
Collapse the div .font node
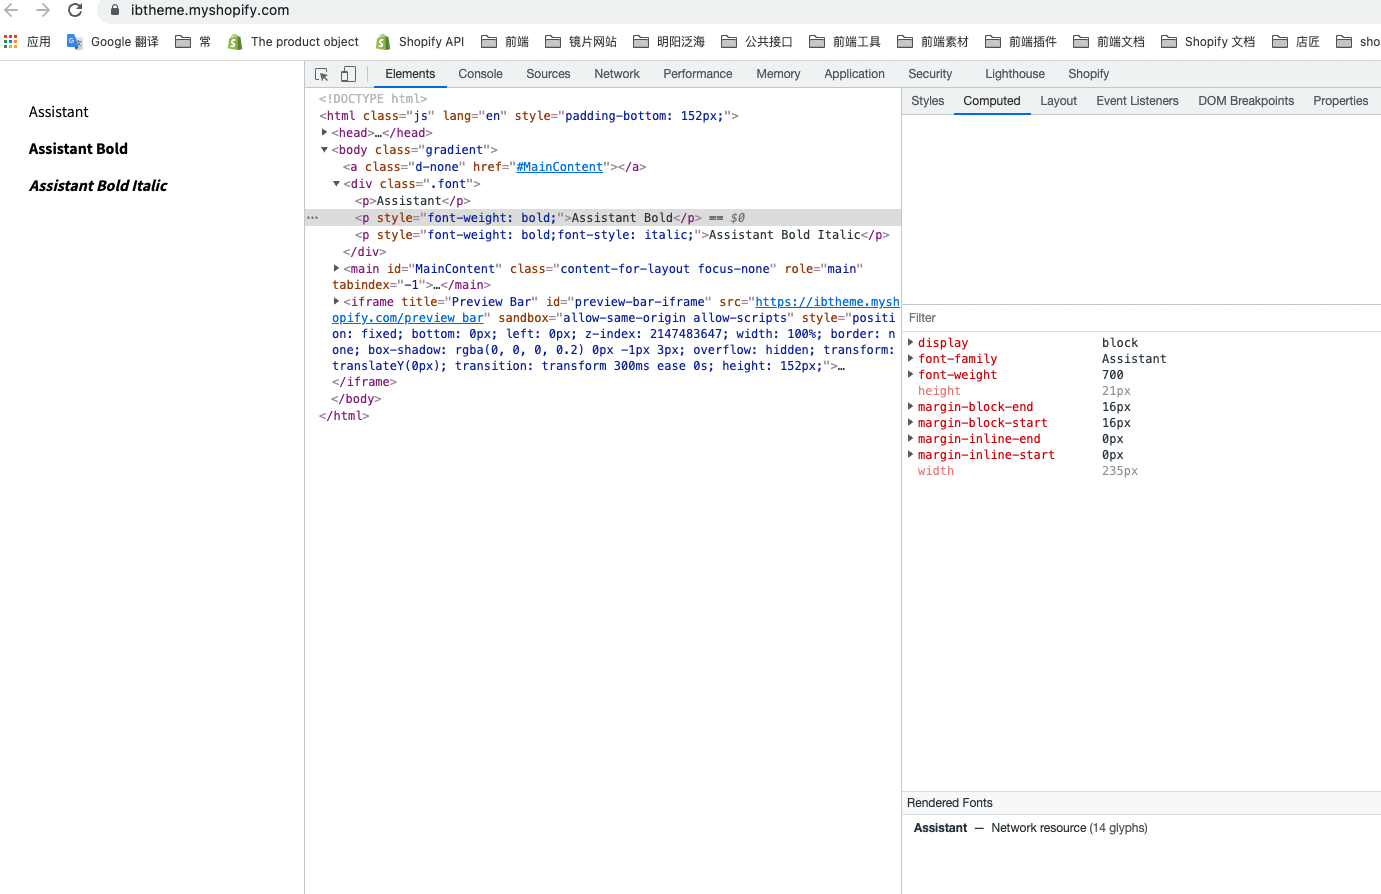(336, 183)
